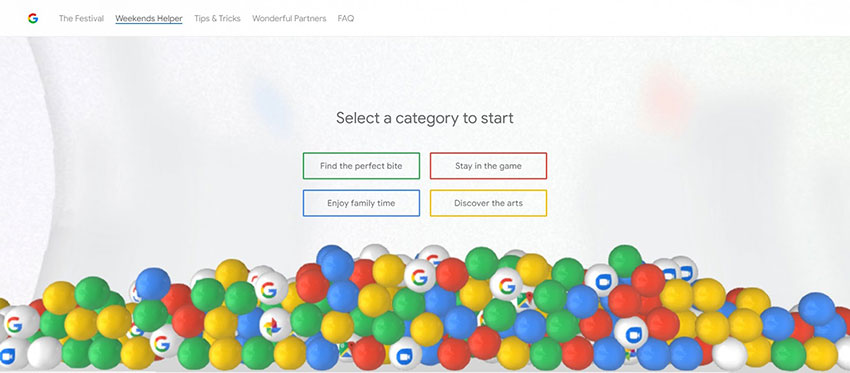The height and width of the screenshot is (373, 850).
Task: Click the plain white ball at bottom right
Action: [x=730, y=355]
